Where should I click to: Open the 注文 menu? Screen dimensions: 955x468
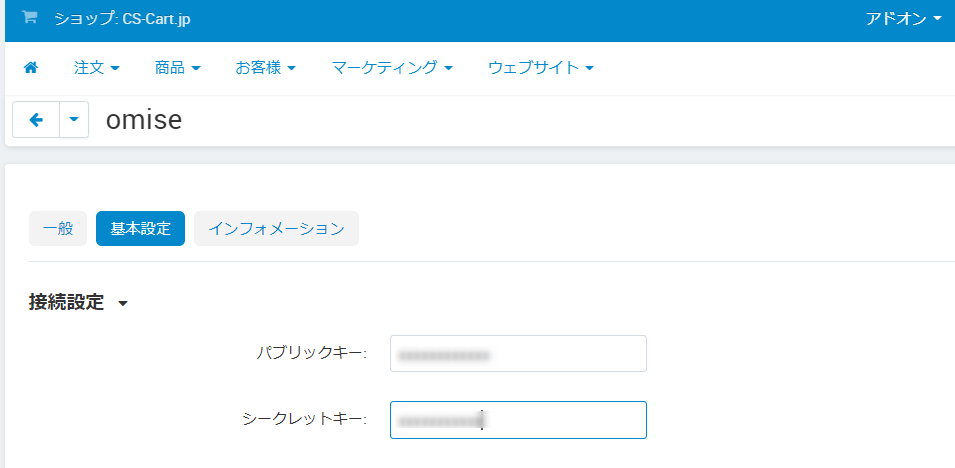[96, 68]
